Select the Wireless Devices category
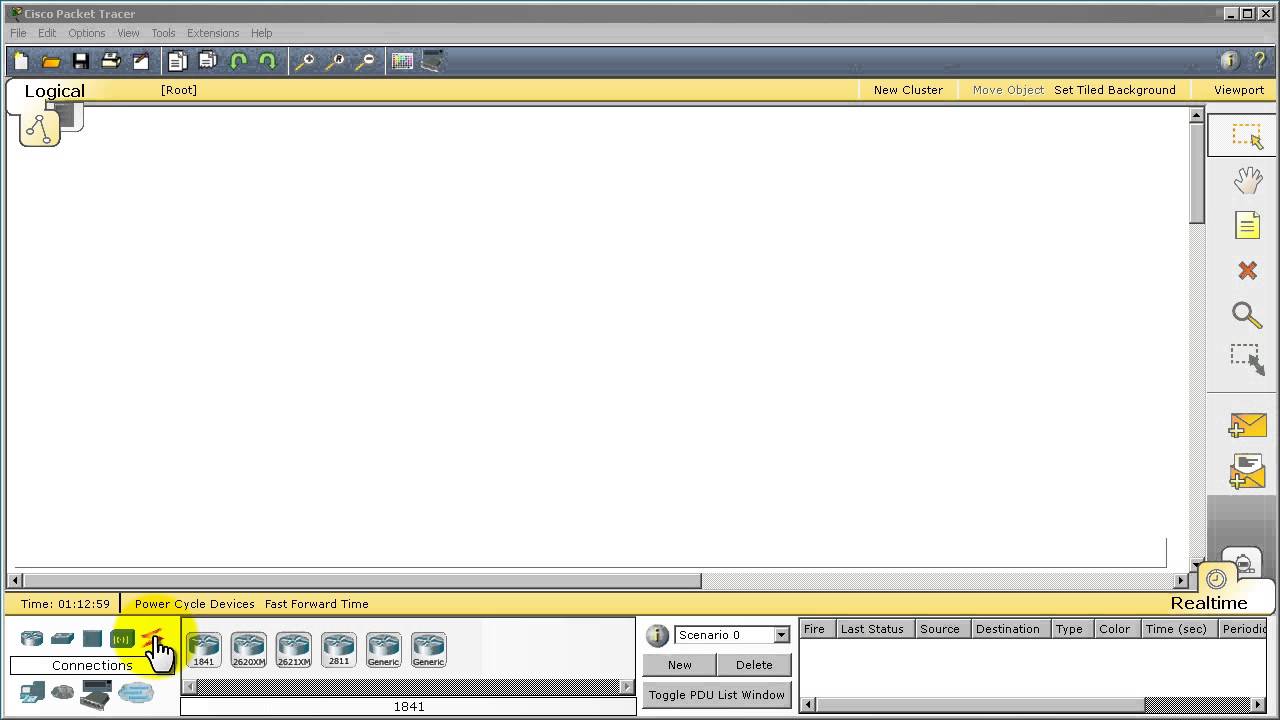This screenshot has height=720, width=1280. (122, 638)
